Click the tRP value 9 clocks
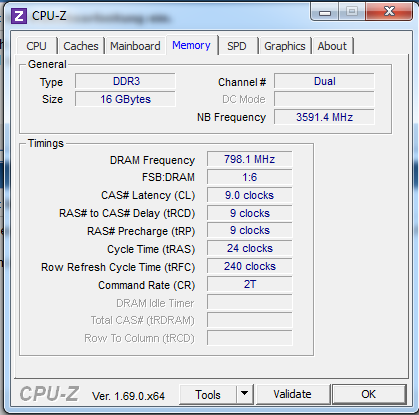The width and height of the screenshot is (419, 415). pos(250,230)
